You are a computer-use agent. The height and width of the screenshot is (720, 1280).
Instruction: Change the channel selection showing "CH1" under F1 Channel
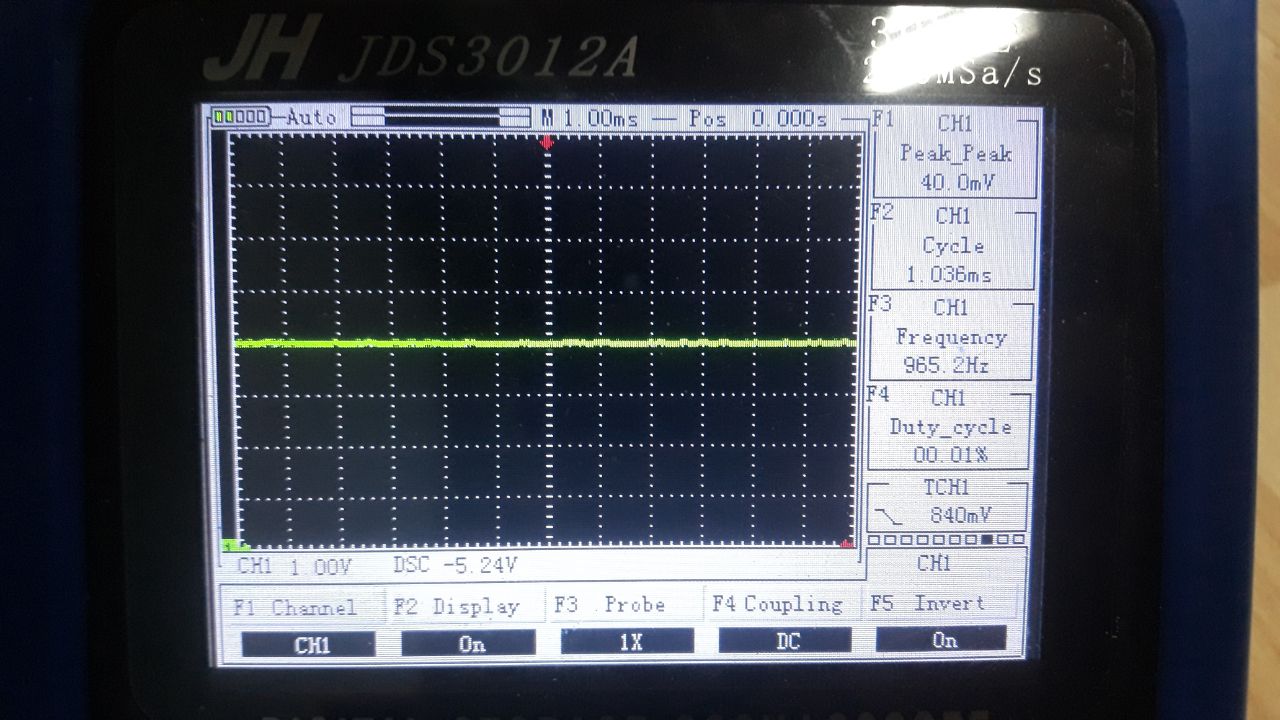[x=309, y=645]
